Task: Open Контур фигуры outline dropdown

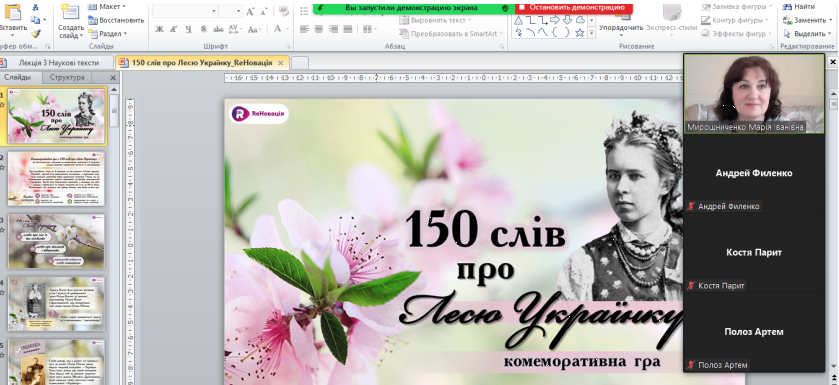Action: [x=735, y=20]
